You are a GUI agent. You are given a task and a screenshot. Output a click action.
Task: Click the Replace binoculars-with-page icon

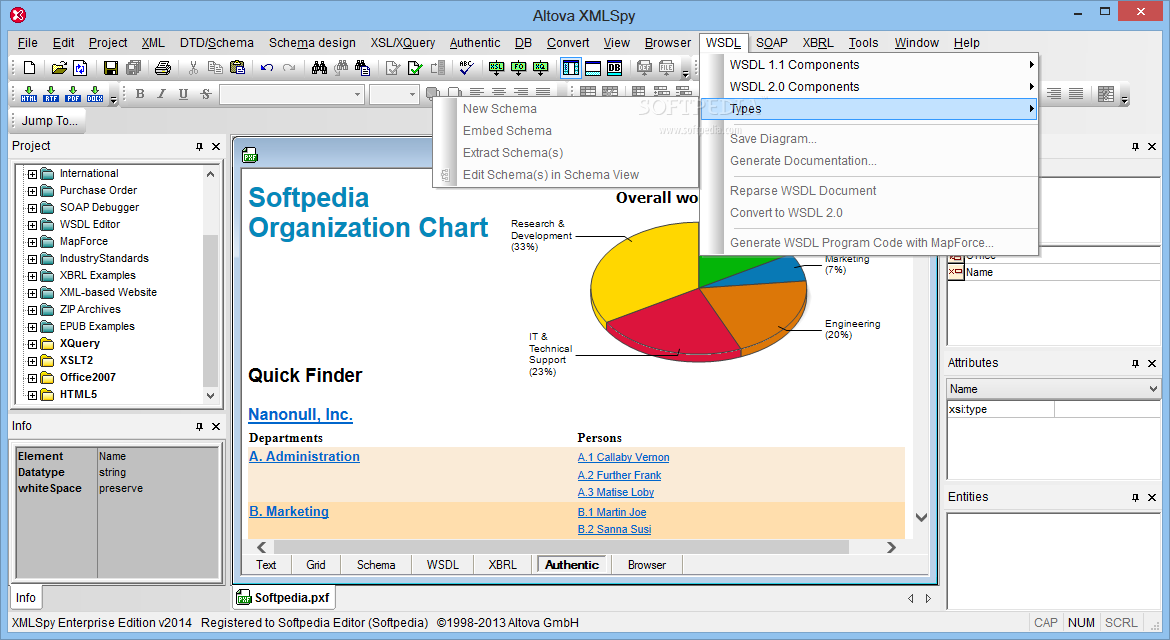coord(363,68)
